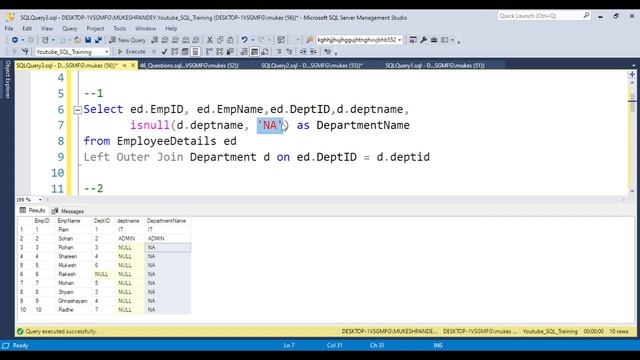Toggle Include Actual Execution Plan icon
Viewport: 640px width, 360px height.
tap(209, 52)
